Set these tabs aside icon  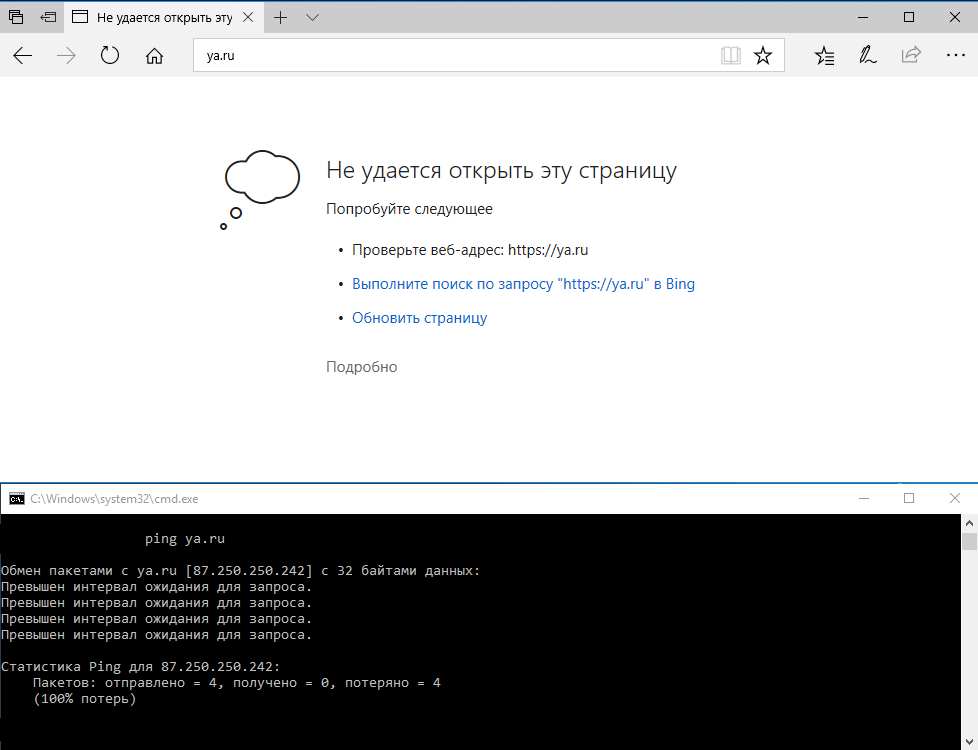(48, 17)
